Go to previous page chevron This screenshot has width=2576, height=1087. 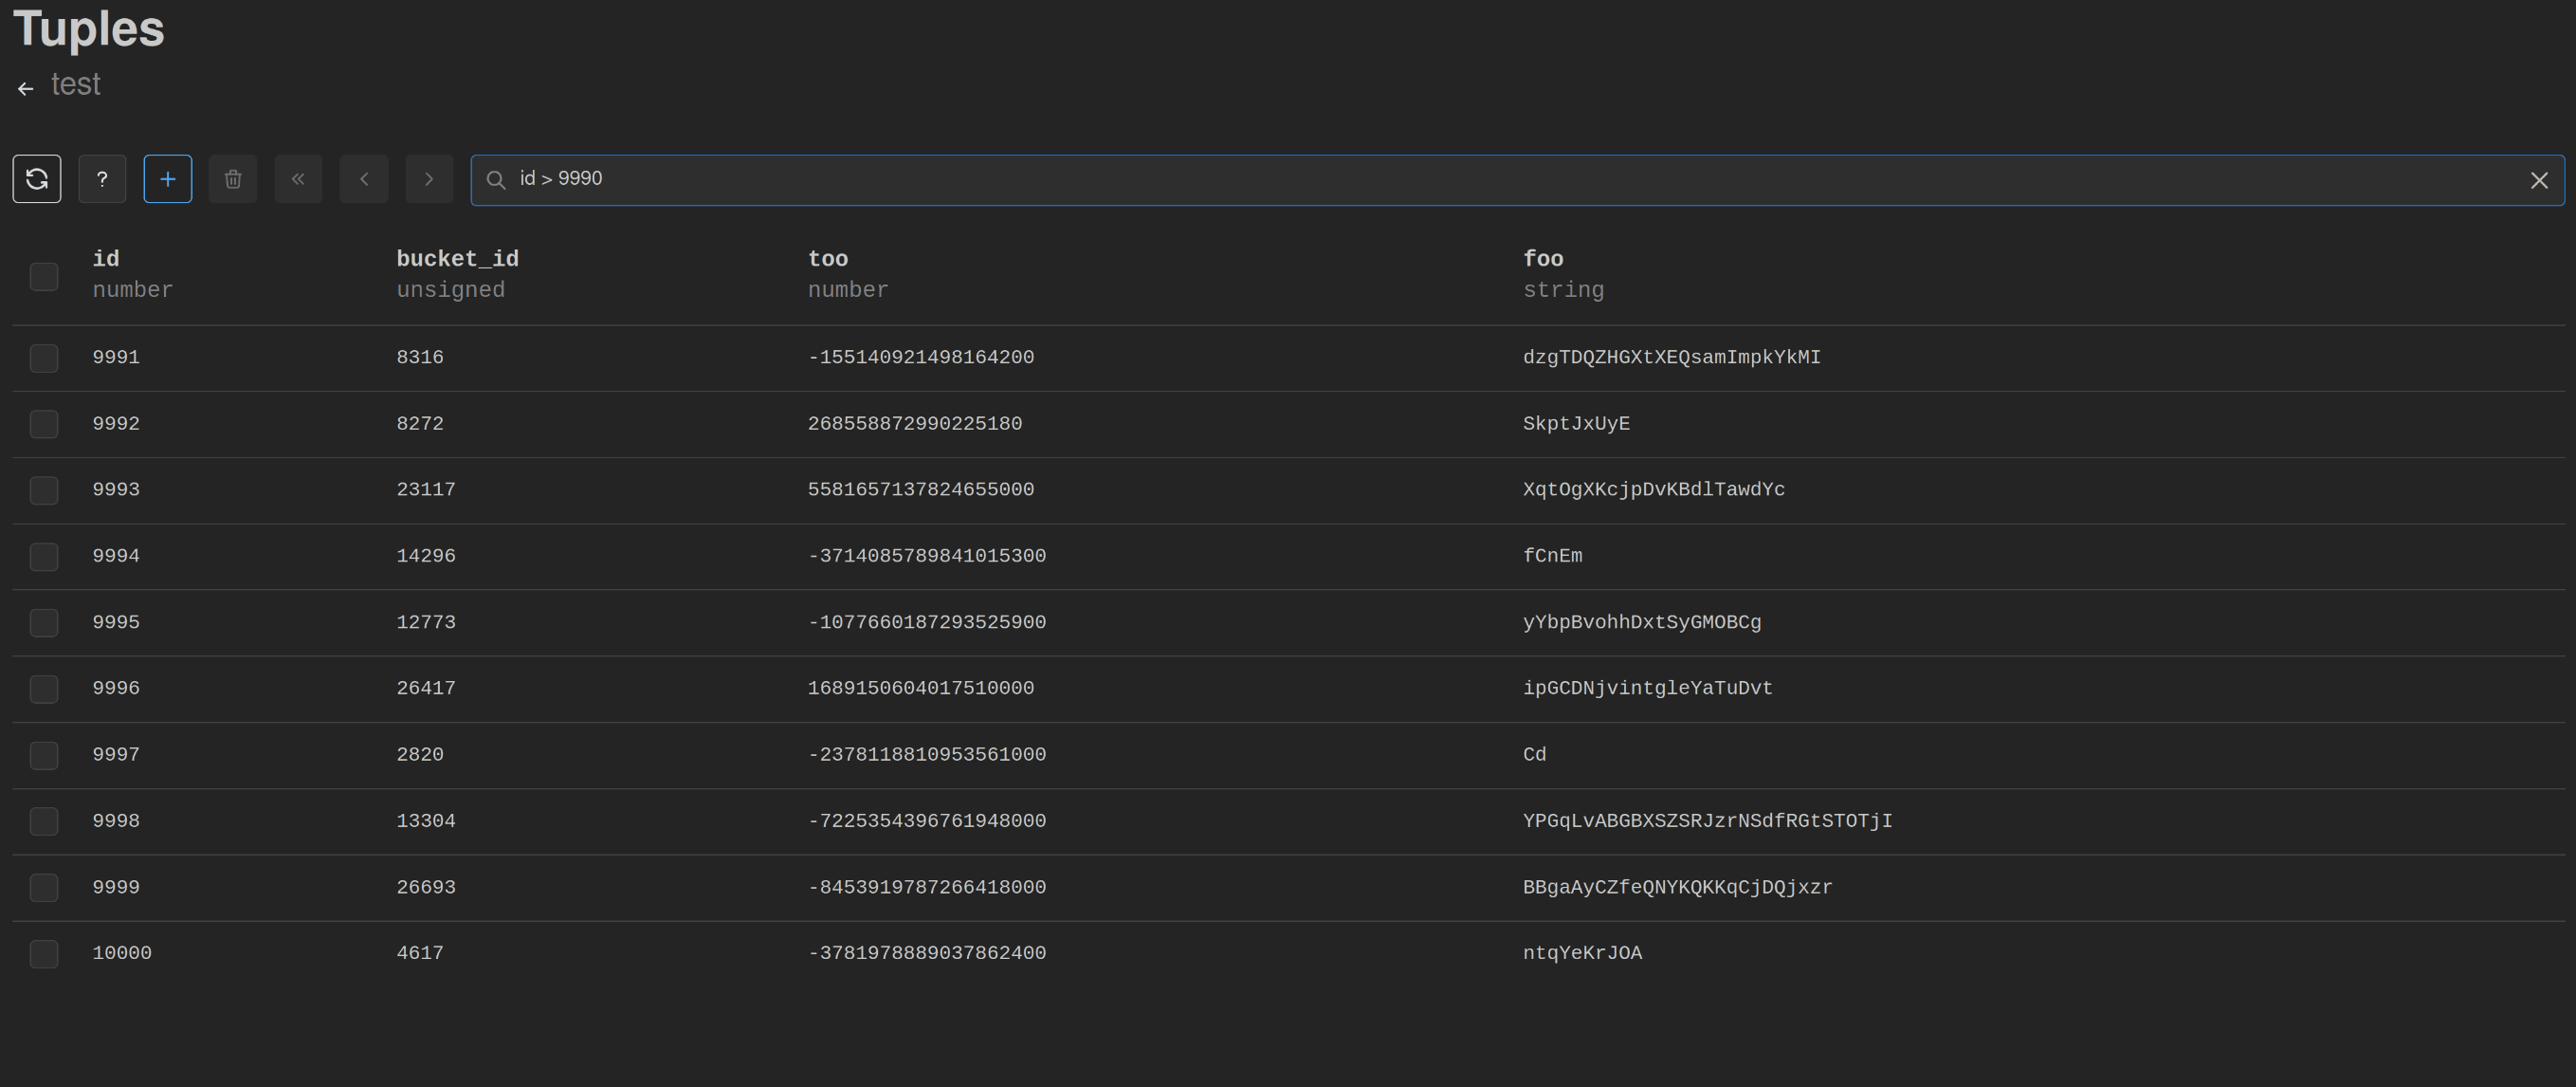click(364, 179)
